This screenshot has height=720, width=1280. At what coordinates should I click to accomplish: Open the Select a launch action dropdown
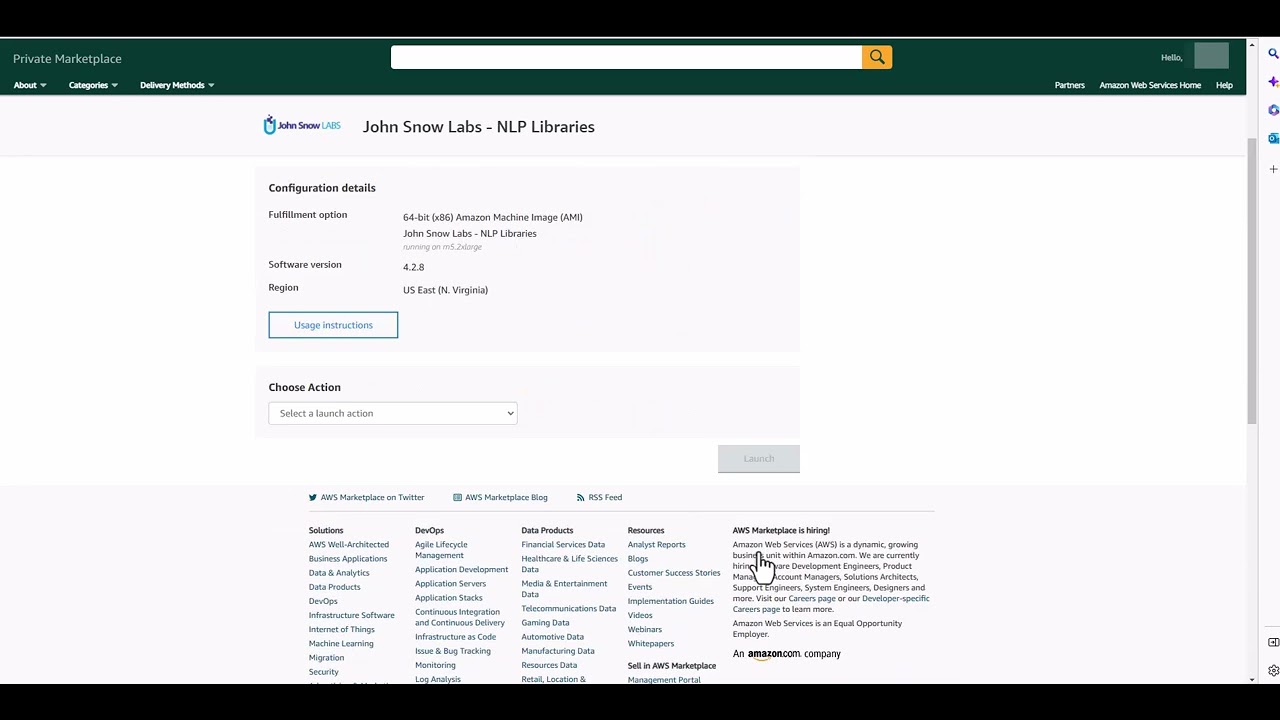[x=392, y=413]
